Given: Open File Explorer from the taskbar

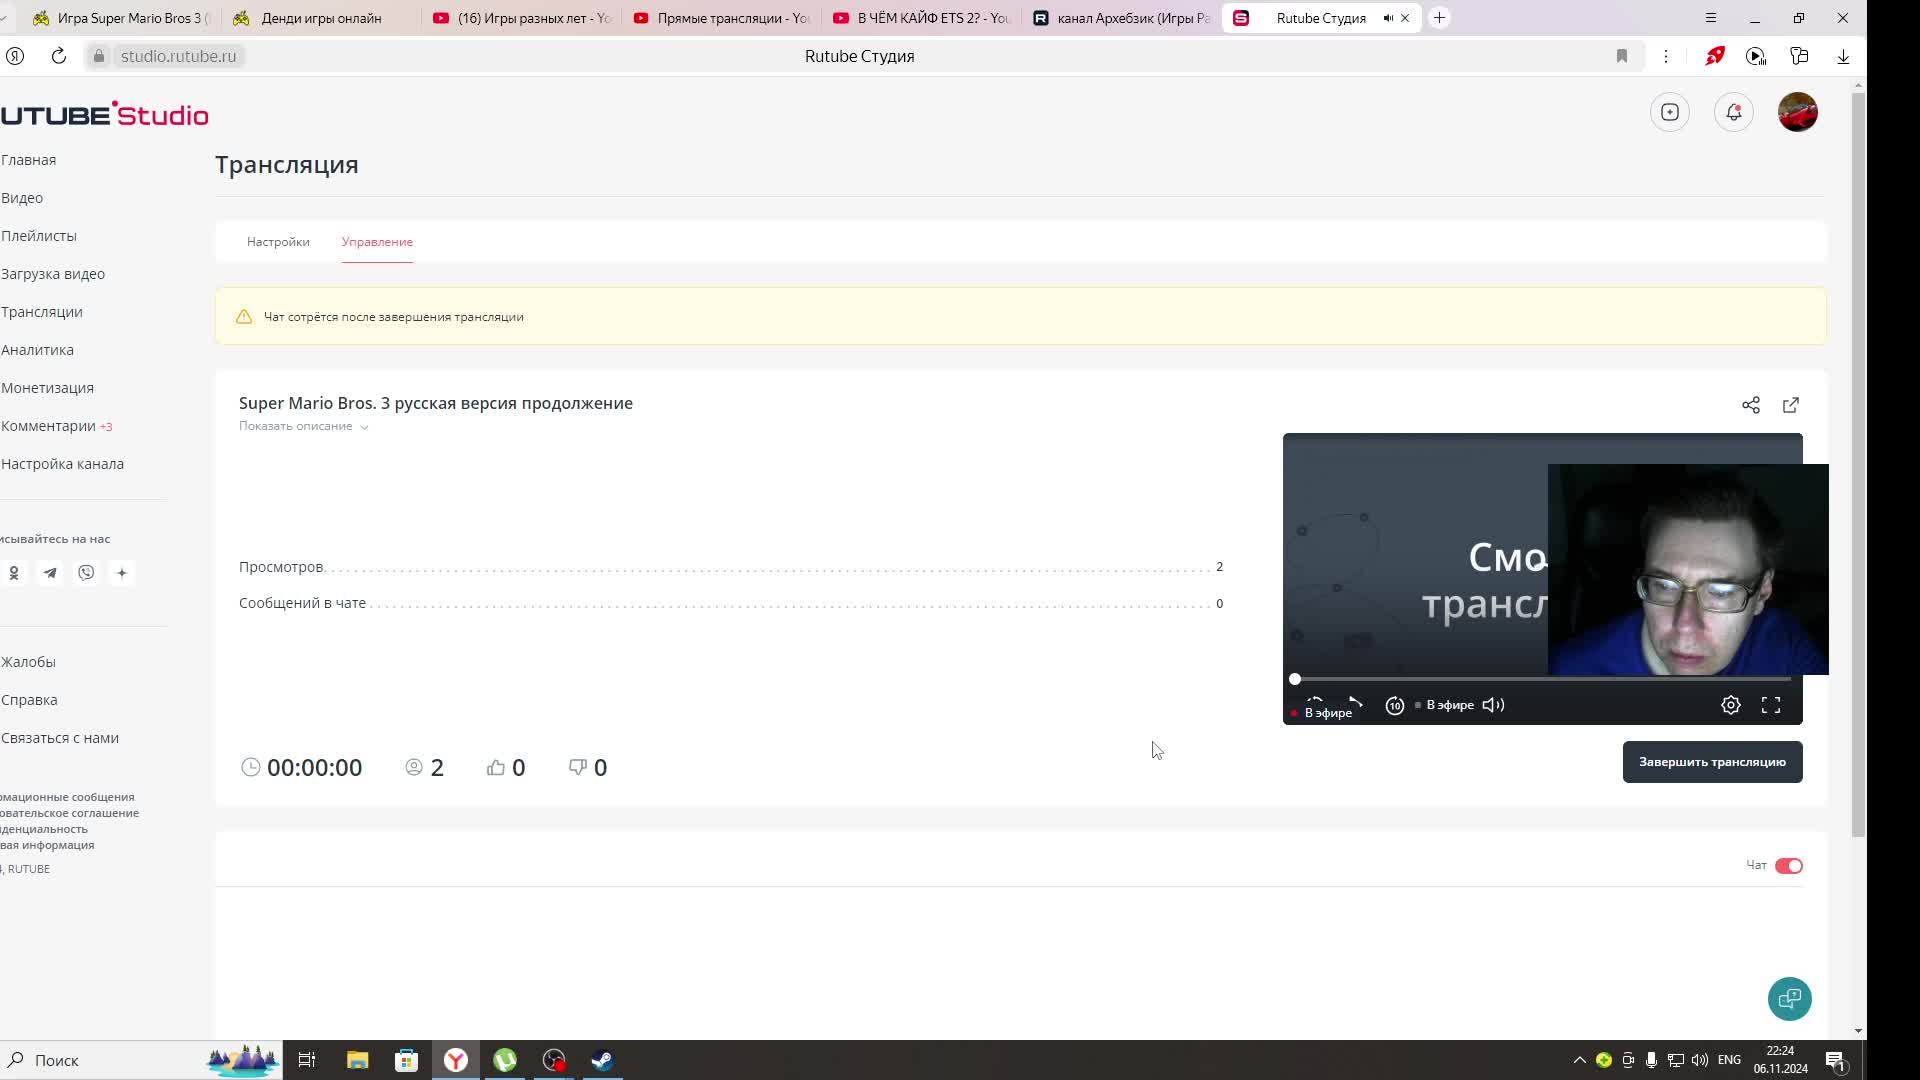Looking at the screenshot, I should (x=357, y=1060).
